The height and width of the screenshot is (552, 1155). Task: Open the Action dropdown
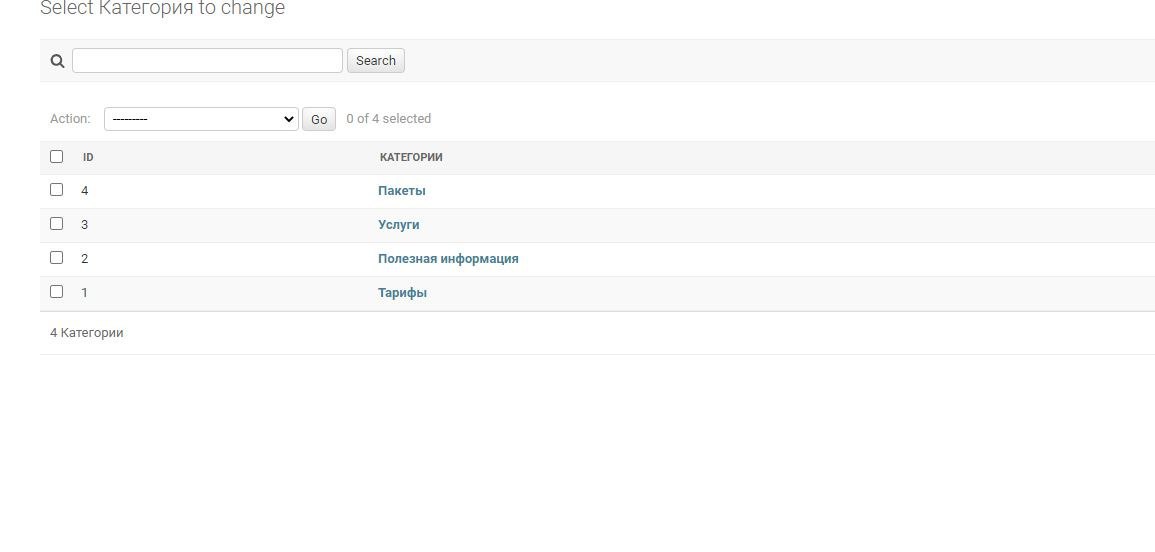[201, 119]
